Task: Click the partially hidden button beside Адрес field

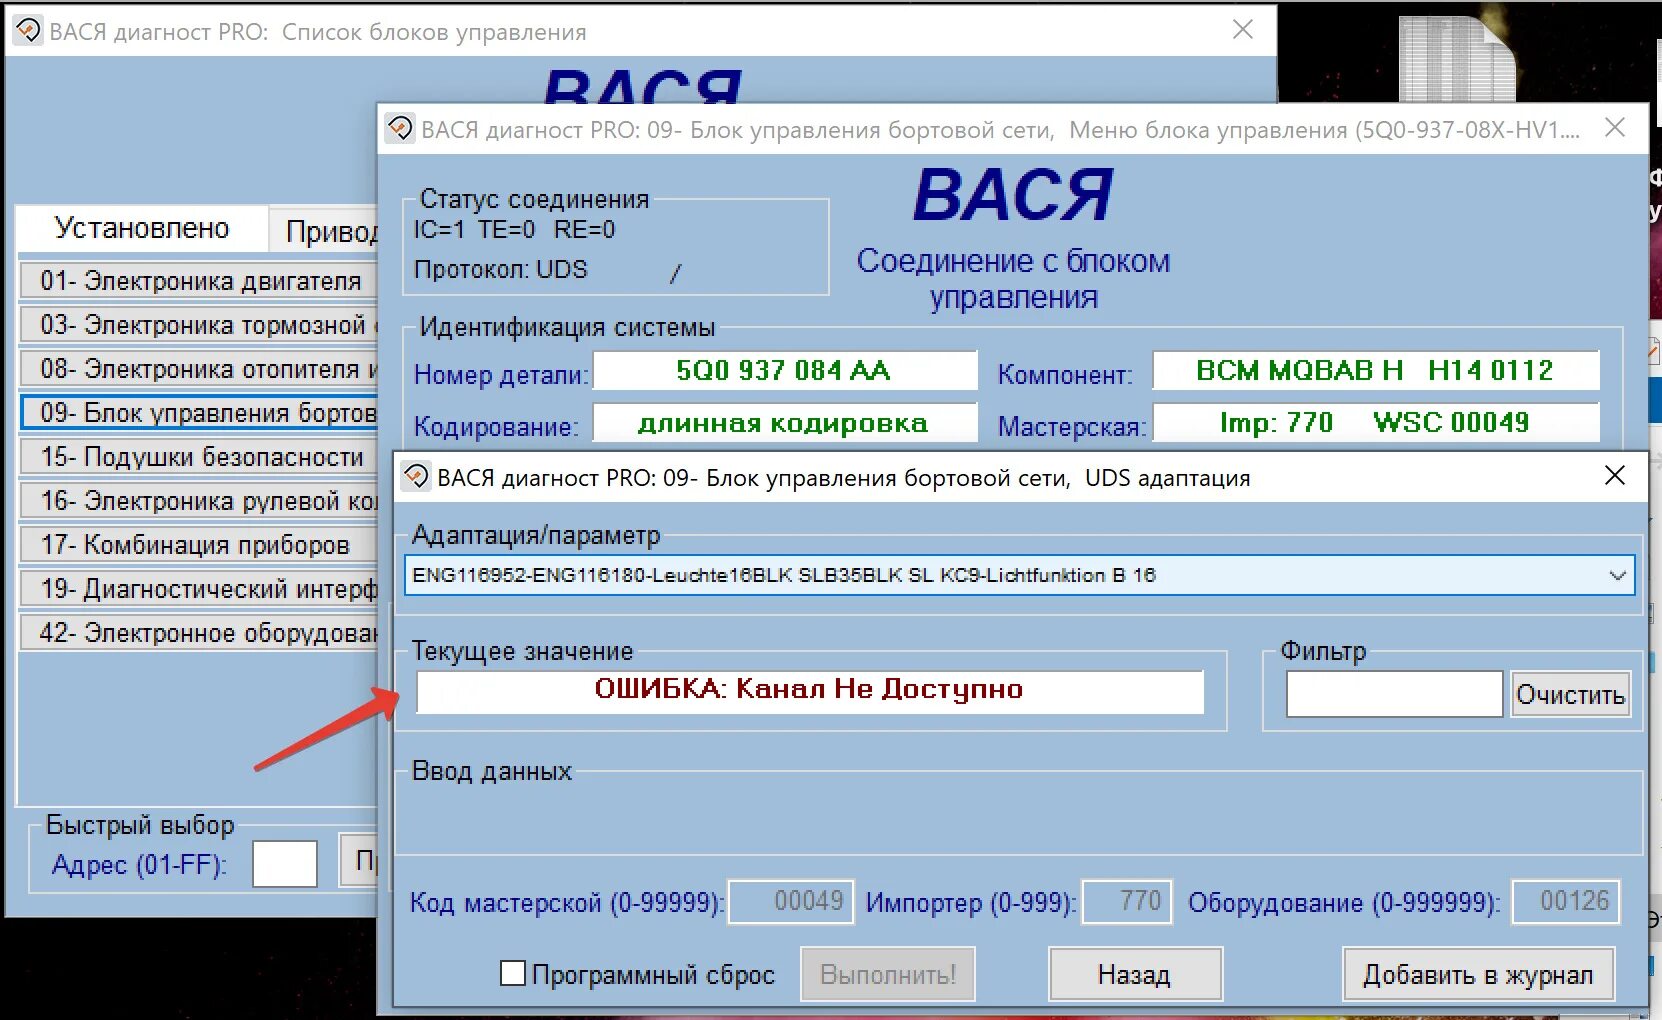Action: (x=358, y=860)
